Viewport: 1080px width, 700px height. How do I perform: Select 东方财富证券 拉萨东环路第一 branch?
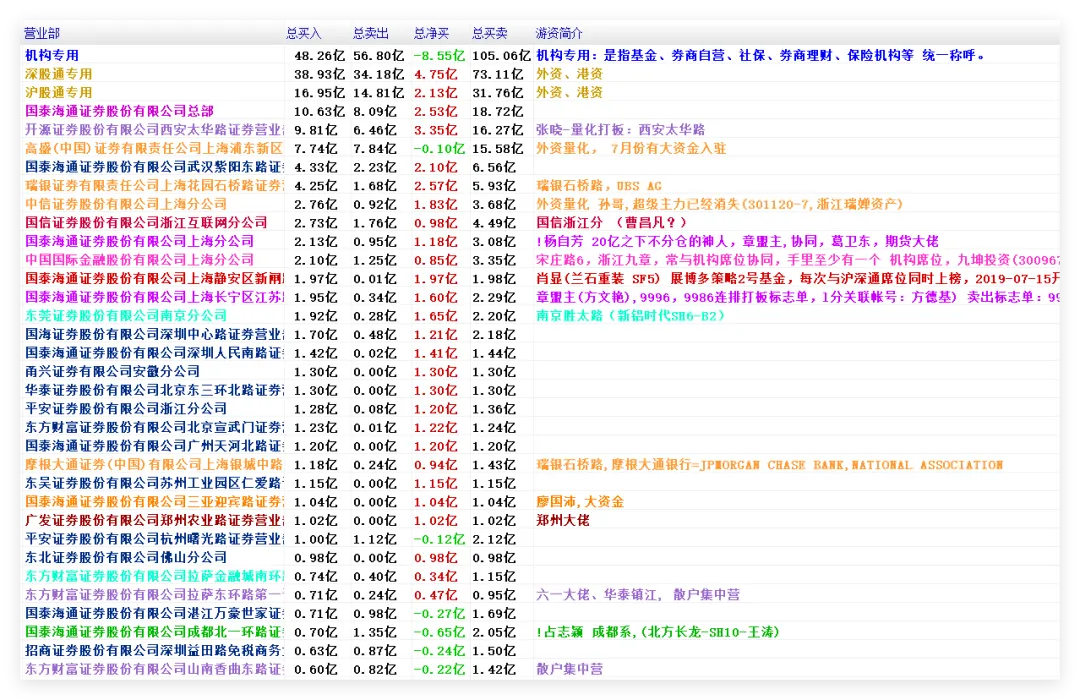(x=154, y=595)
